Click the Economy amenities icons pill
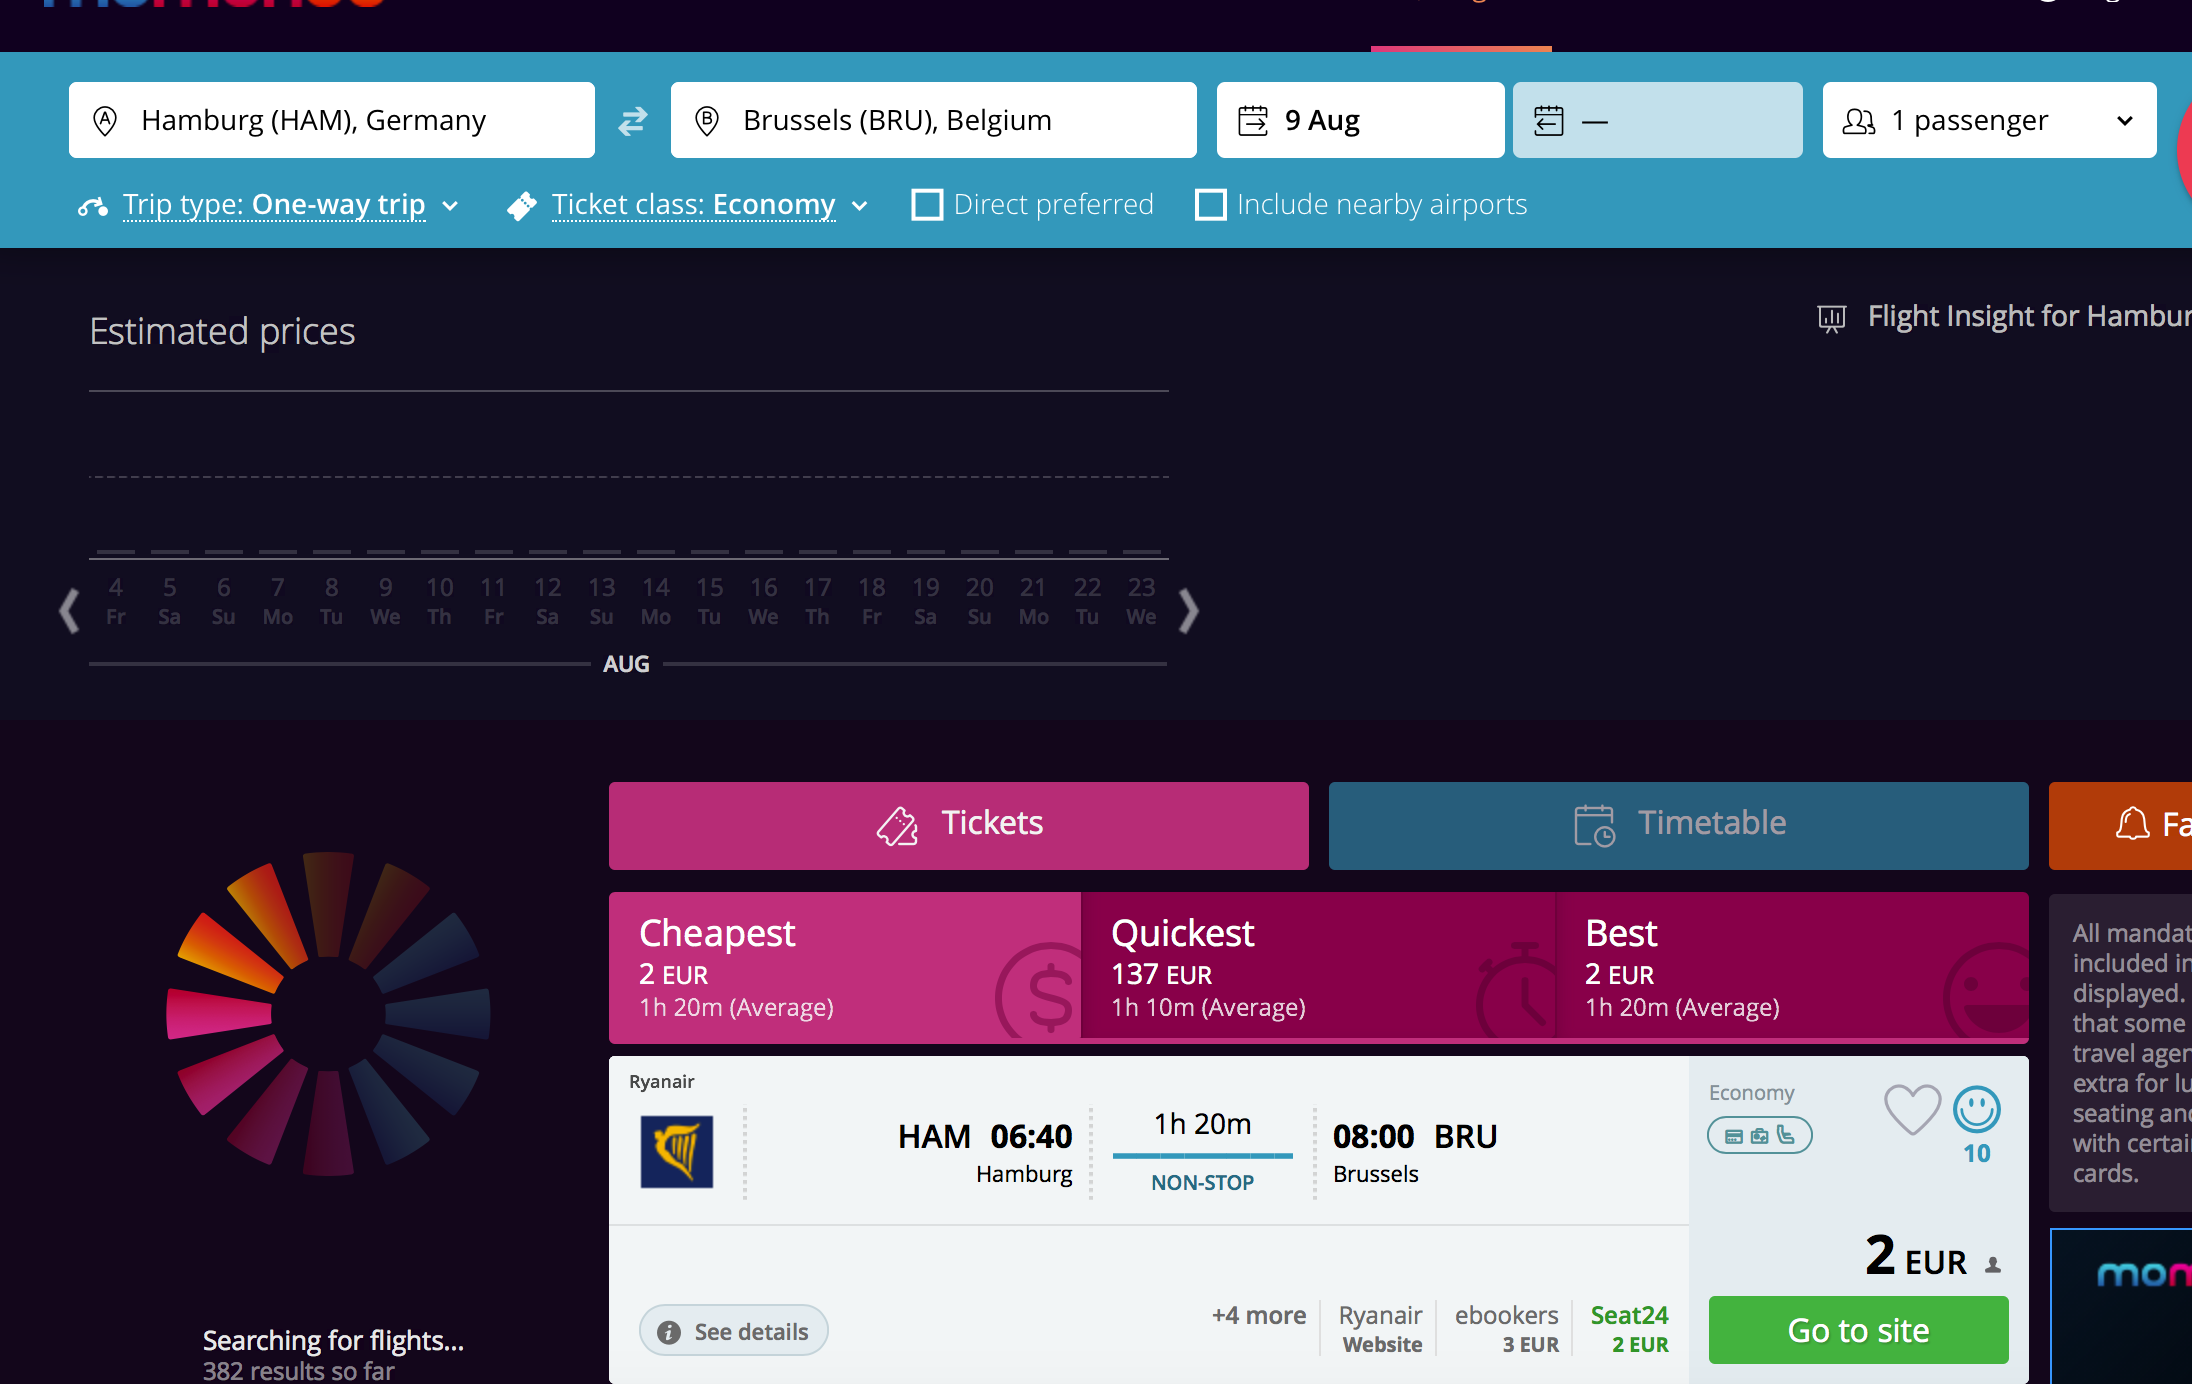 pos(1760,1135)
